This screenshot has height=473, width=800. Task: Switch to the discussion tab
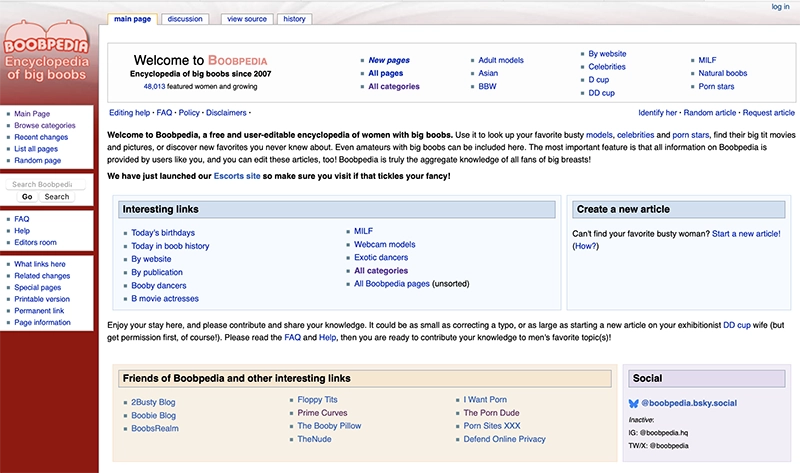pyautogui.click(x=185, y=19)
